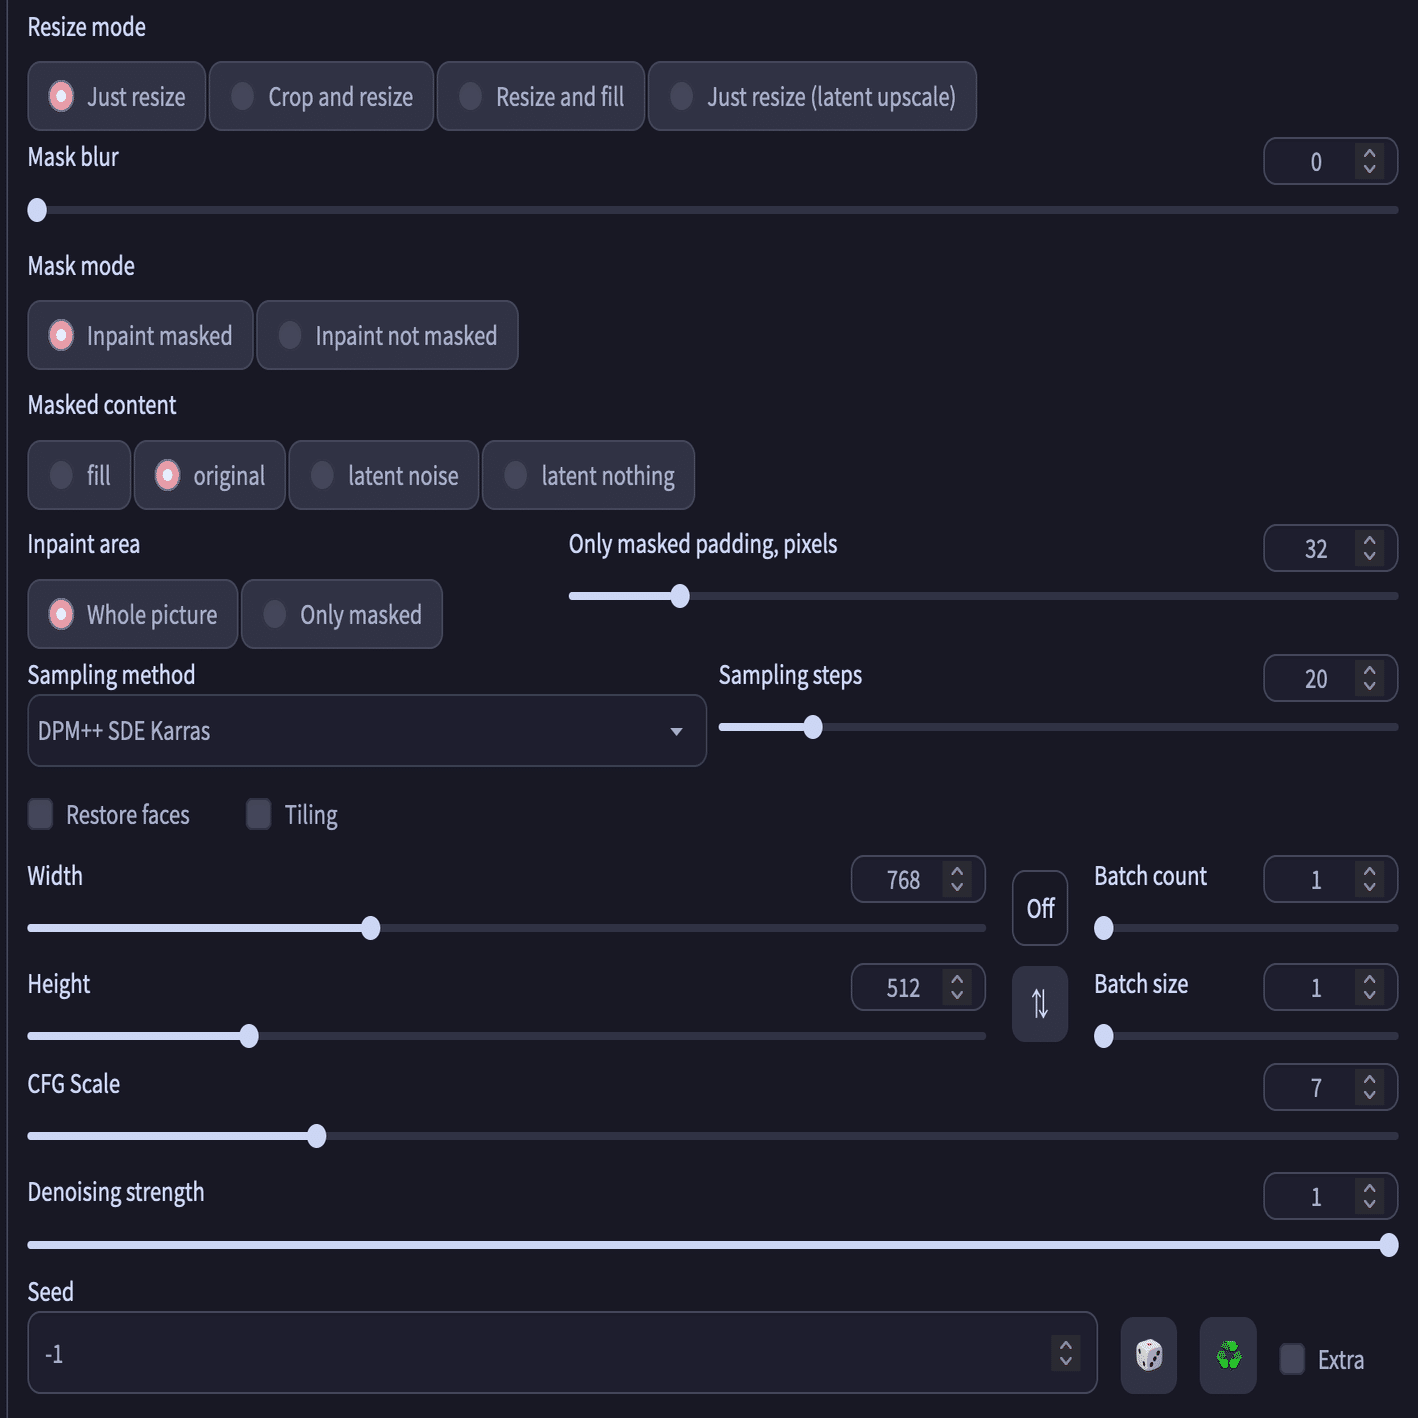Select latent noise masked content

pyautogui.click(x=384, y=475)
